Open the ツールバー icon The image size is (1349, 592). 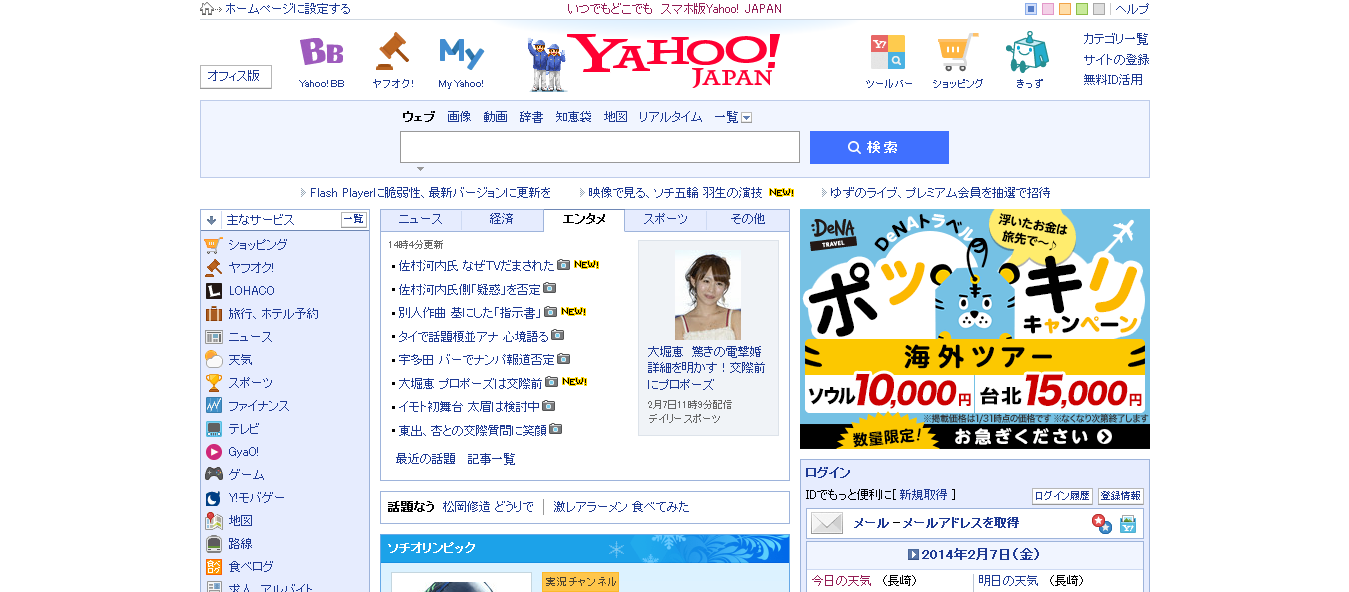(x=888, y=53)
